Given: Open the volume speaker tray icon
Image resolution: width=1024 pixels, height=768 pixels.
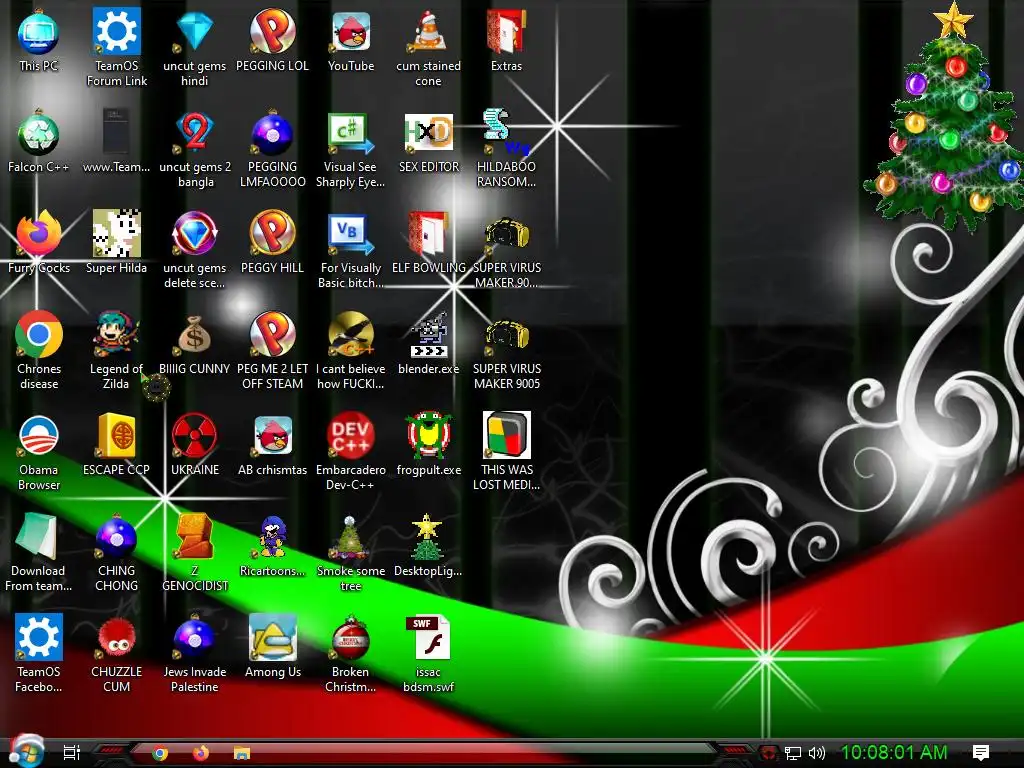Looking at the screenshot, I should 817,753.
